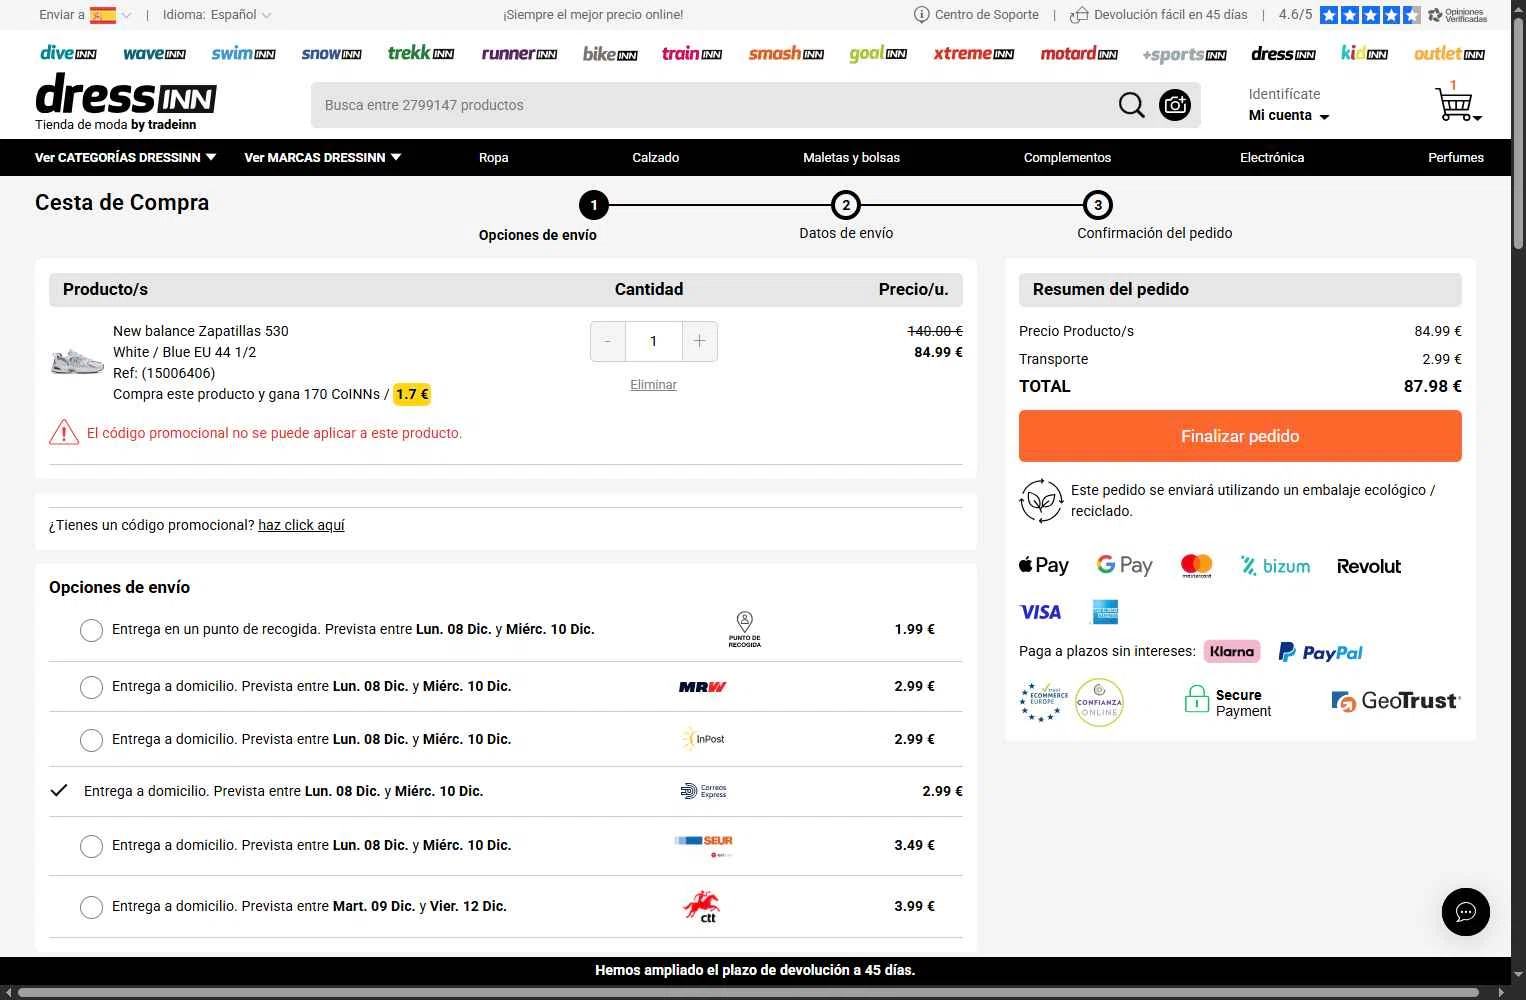Expand Ver MARCAS DRESSINN menu

tap(322, 158)
